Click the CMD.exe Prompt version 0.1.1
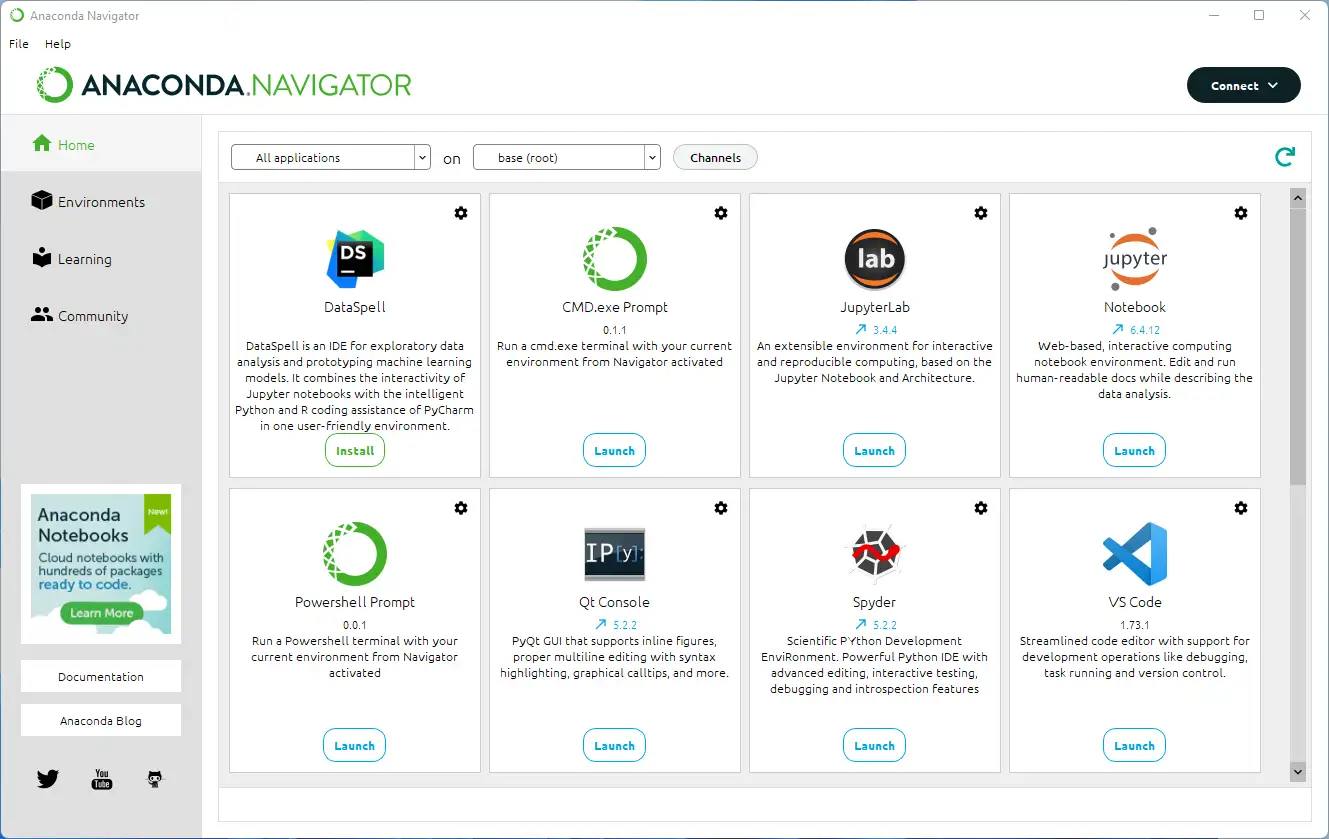The height and width of the screenshot is (839, 1329). pyautogui.click(x=614, y=329)
